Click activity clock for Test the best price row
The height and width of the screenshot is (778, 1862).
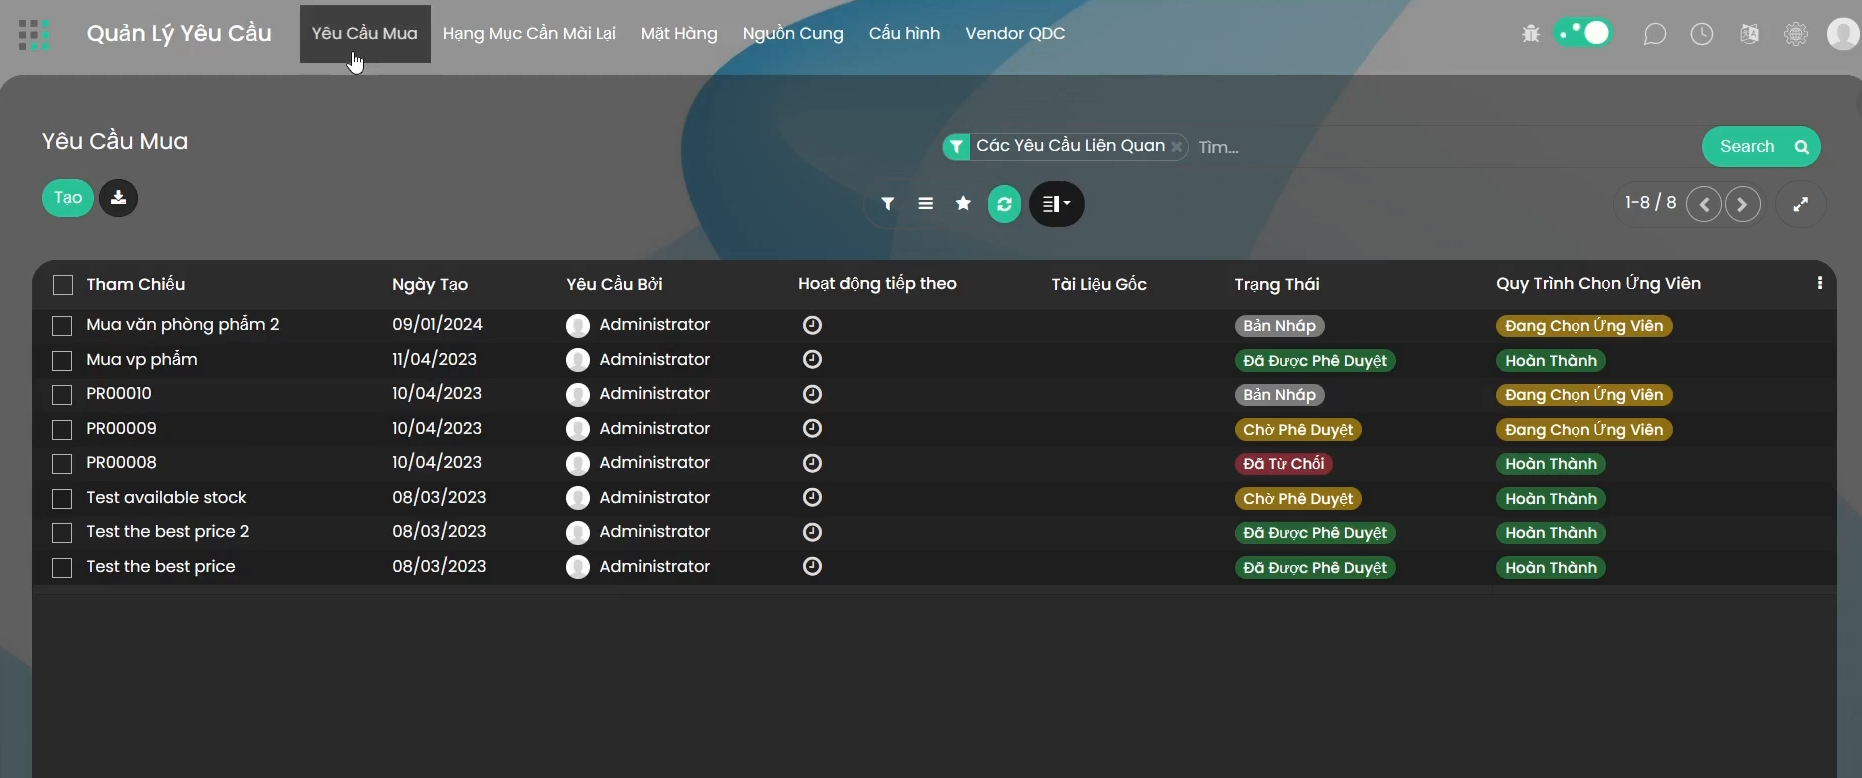pyautogui.click(x=812, y=567)
